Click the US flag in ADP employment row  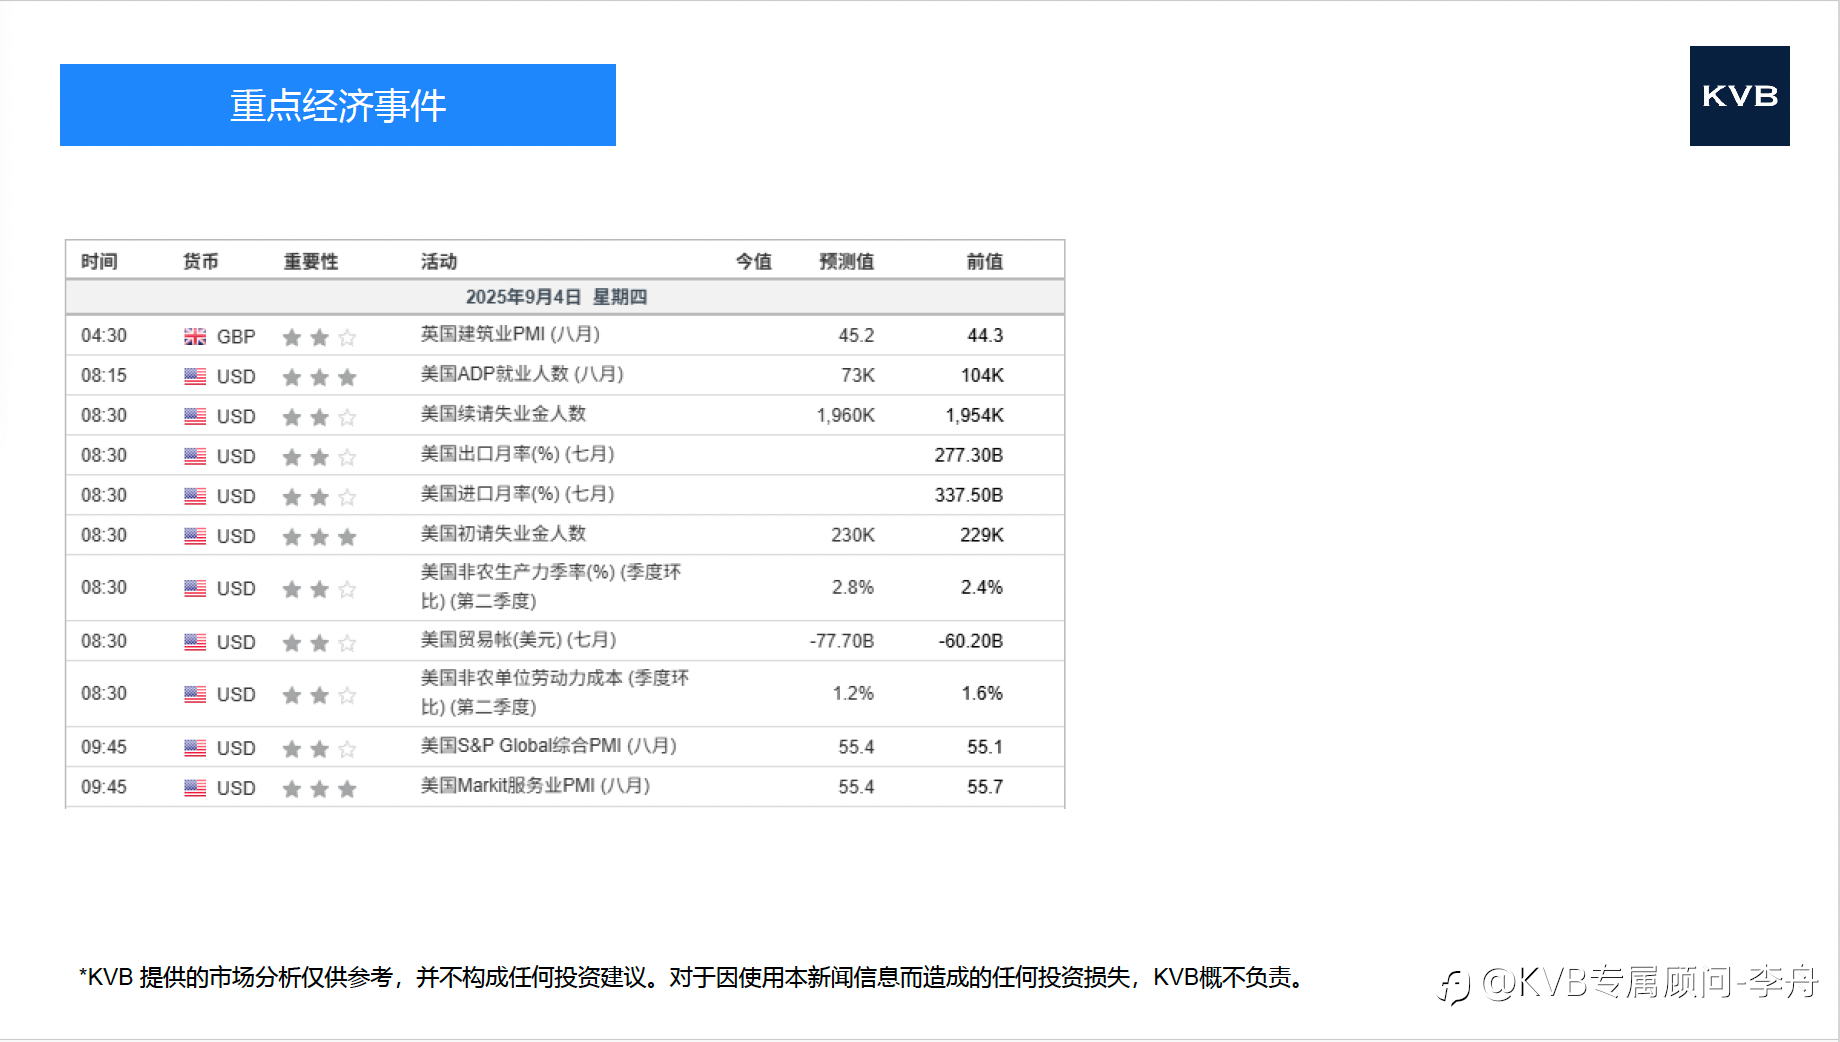pos(195,377)
